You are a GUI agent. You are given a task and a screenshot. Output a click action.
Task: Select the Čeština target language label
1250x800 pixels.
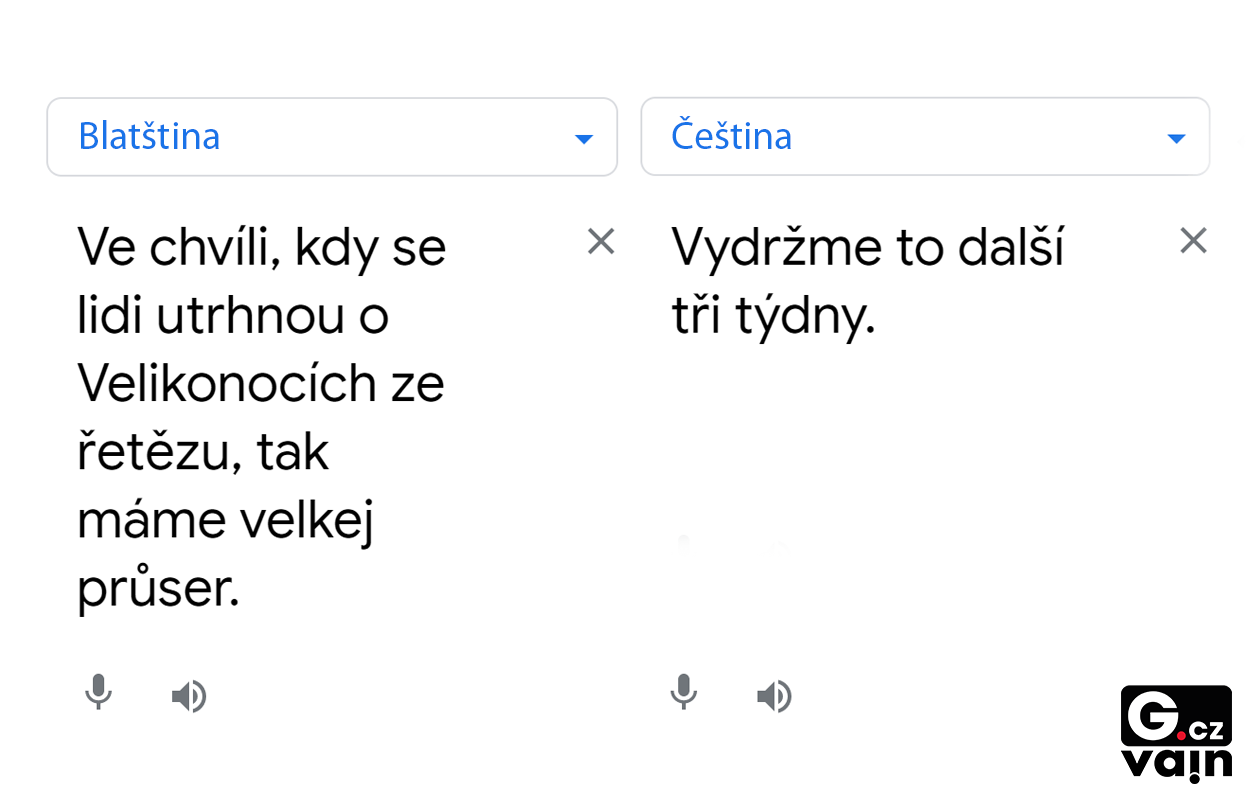(x=731, y=136)
